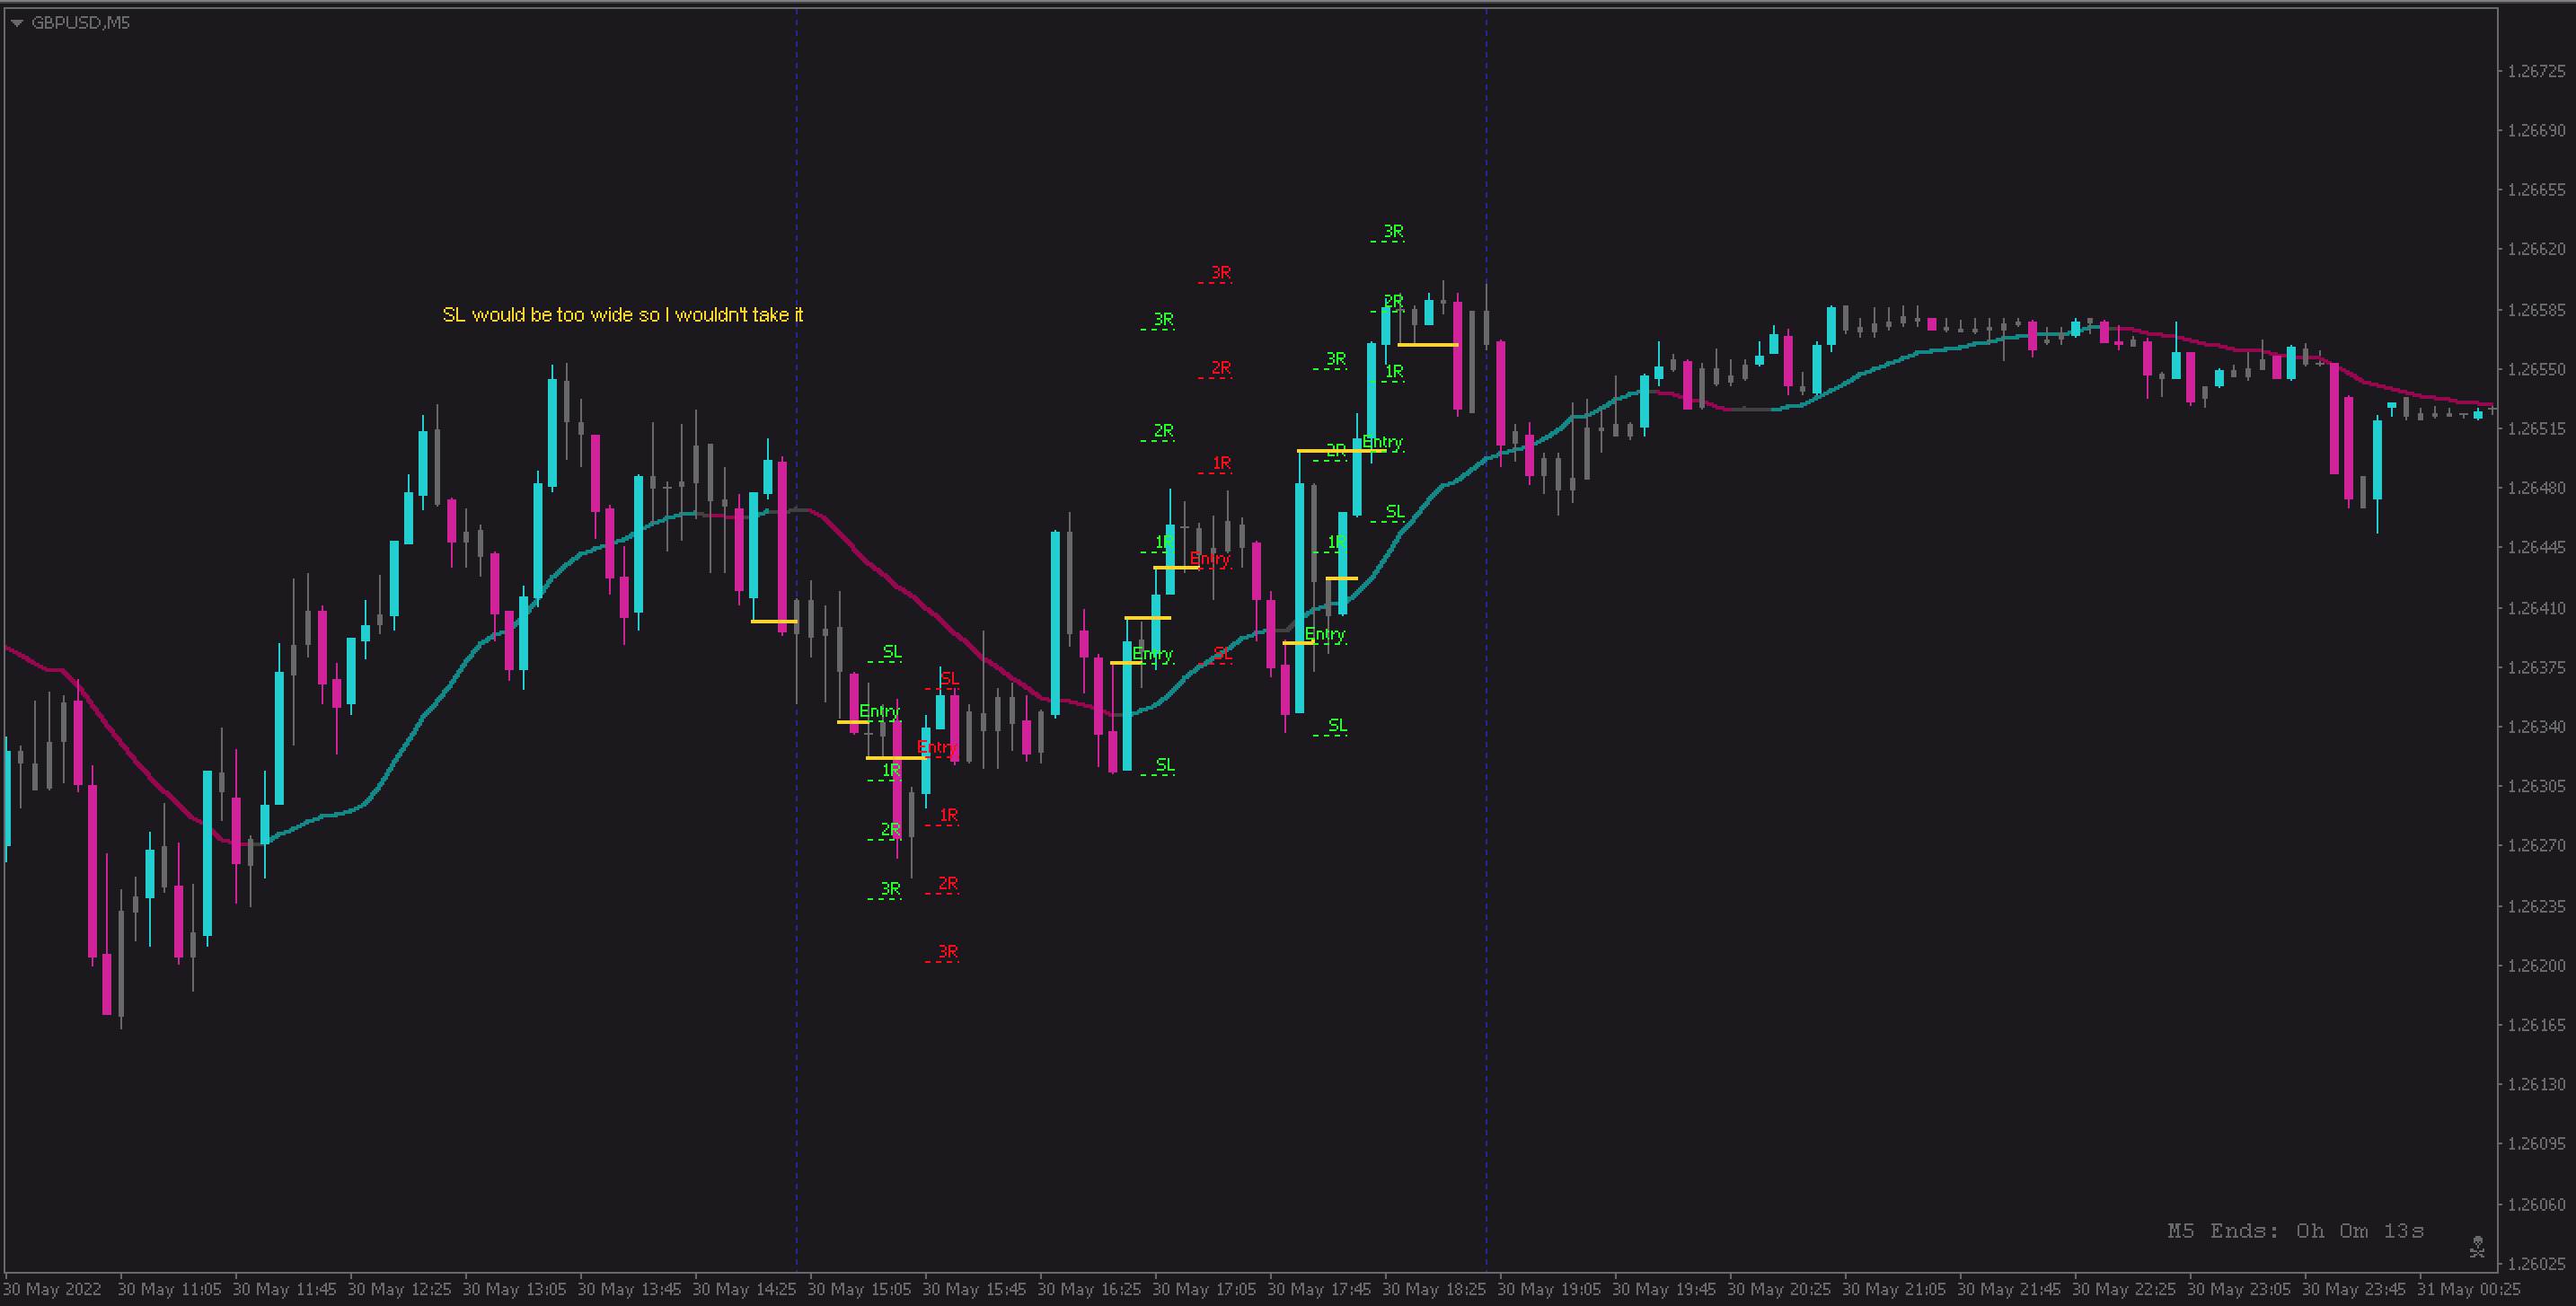The image size is (2576, 1306).
Task: Click the '31 May 00:25' time label
Action: coord(2468,1290)
